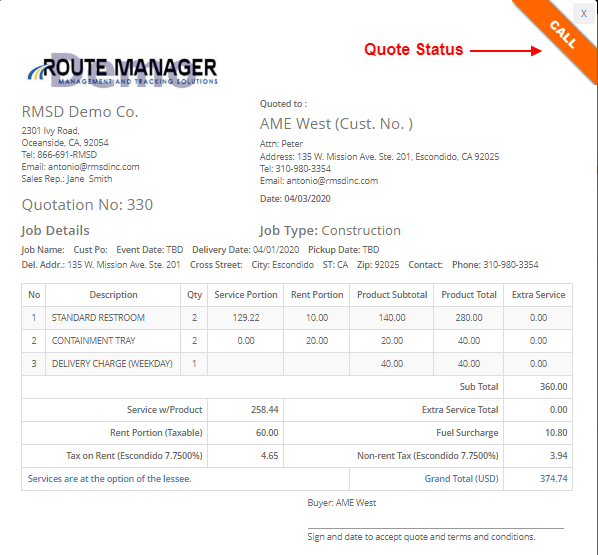This screenshot has width=598, height=555.
Task: Click the Extra Service column header
Action: point(538,295)
